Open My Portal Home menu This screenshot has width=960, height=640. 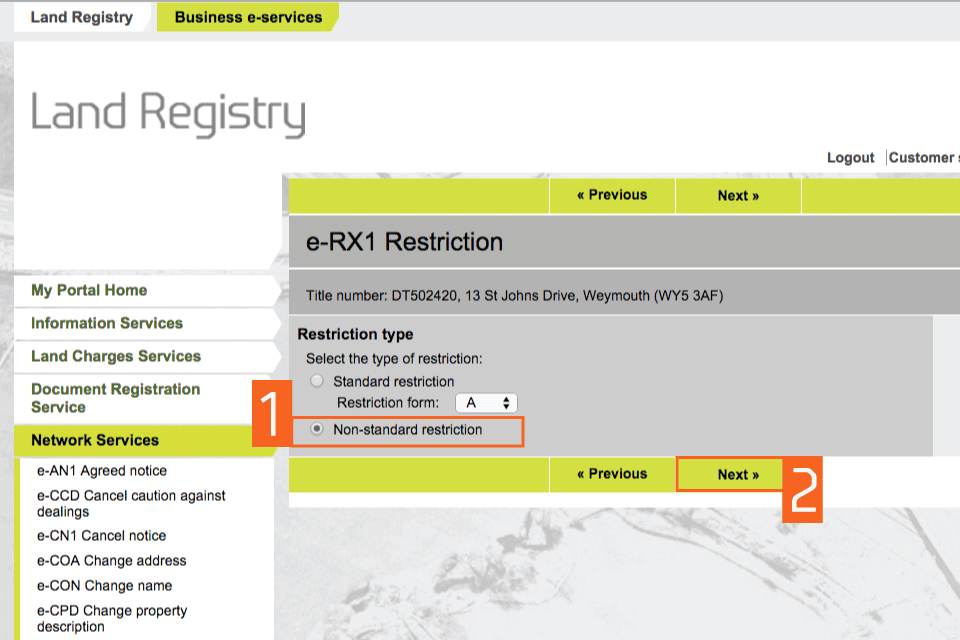[x=89, y=290]
